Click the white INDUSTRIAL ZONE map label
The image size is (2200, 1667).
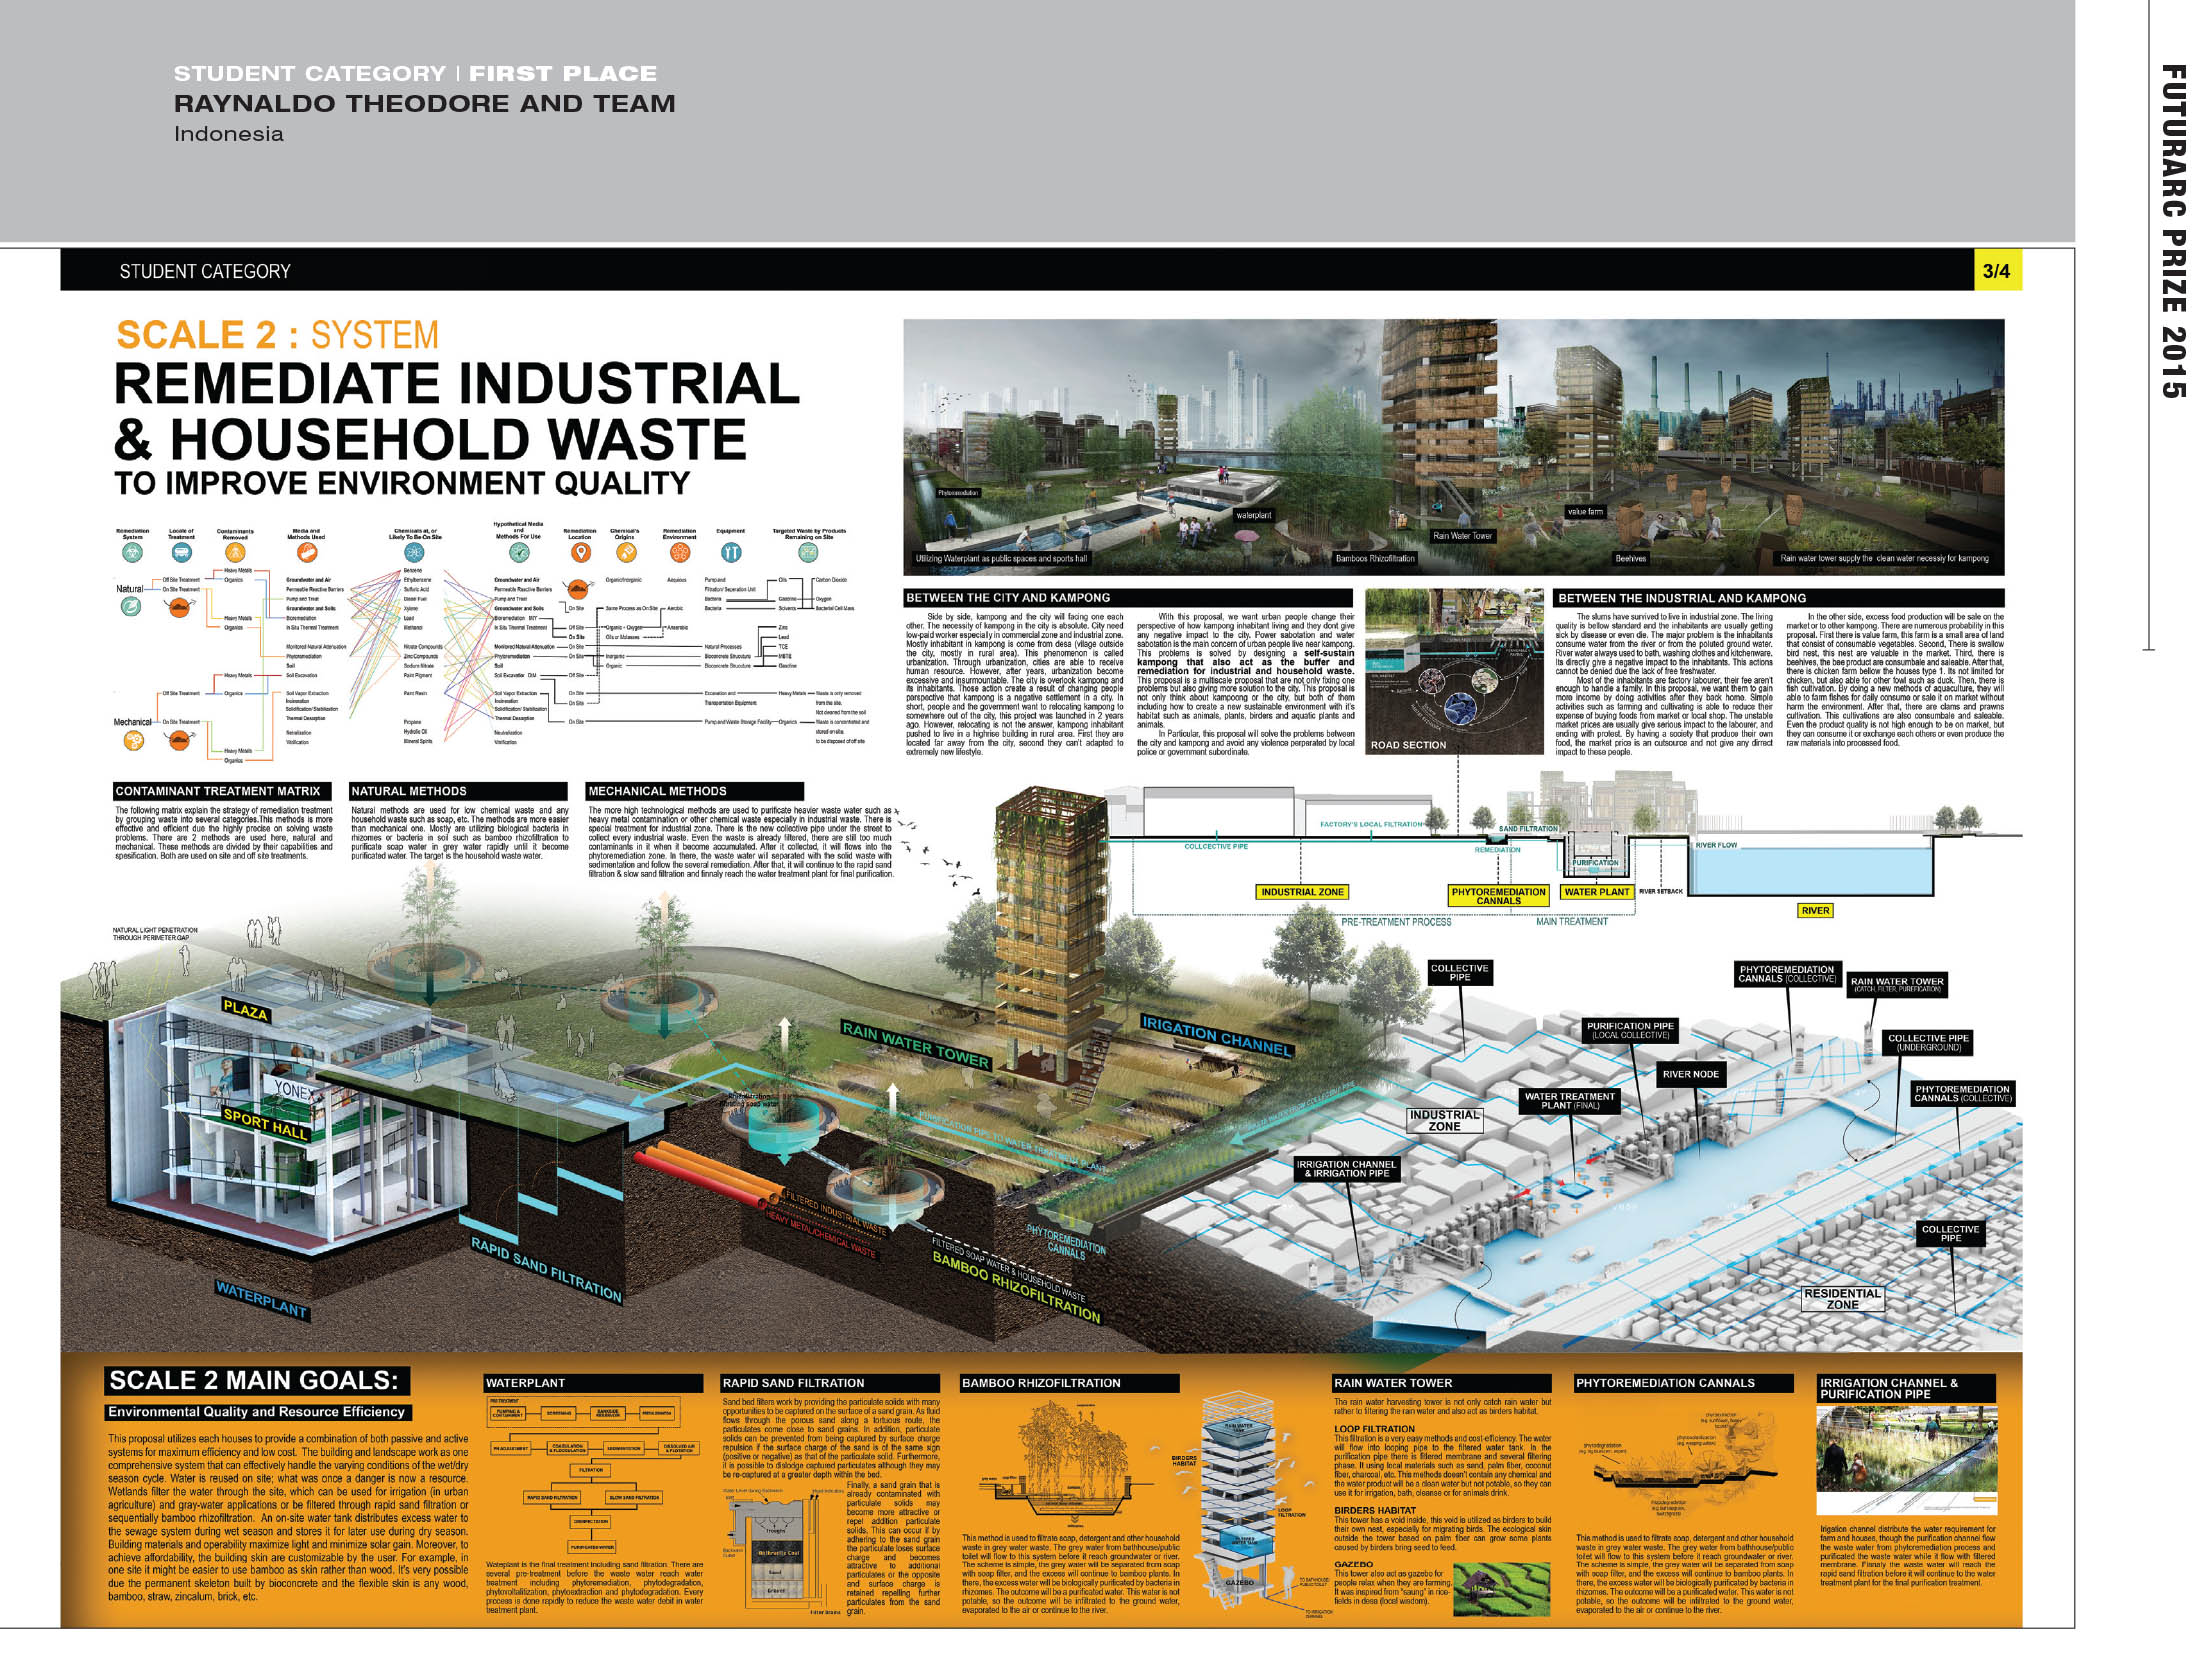click(x=1444, y=1120)
